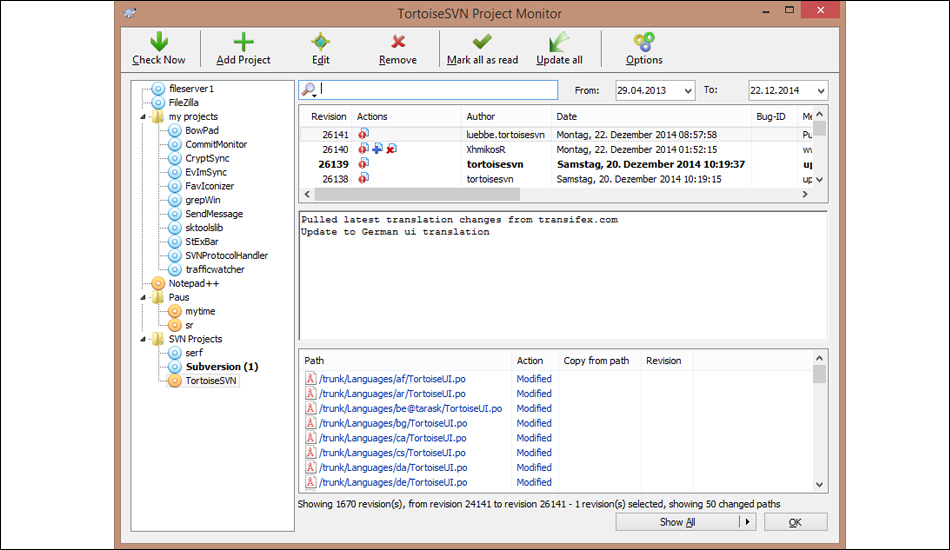This screenshot has height=550, width=950.
Task: Open the Show All split-button arrow
Action: pos(748,522)
